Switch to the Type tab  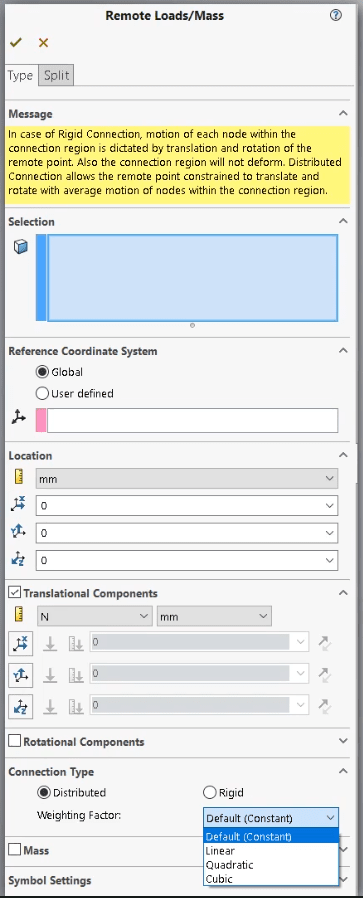point(21,76)
